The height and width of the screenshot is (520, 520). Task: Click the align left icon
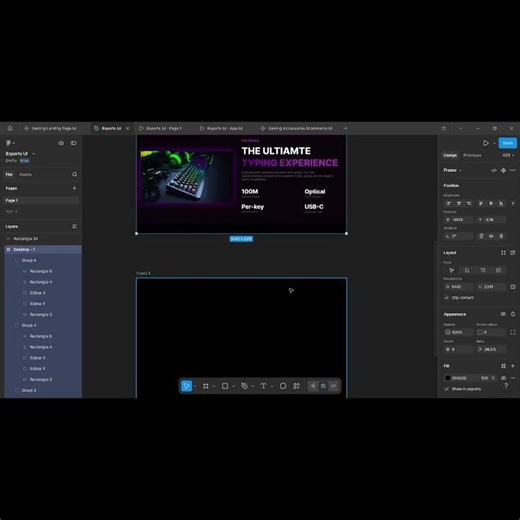click(x=449, y=203)
